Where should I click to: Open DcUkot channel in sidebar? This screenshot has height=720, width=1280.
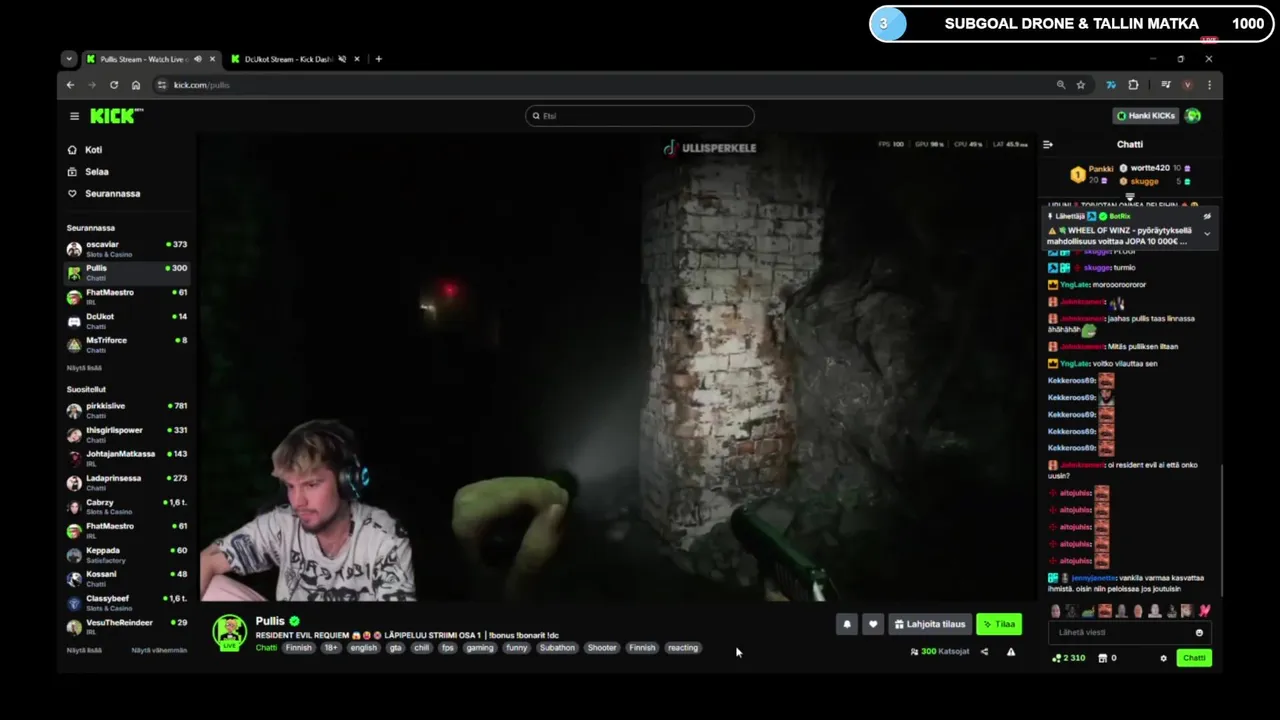click(127, 320)
